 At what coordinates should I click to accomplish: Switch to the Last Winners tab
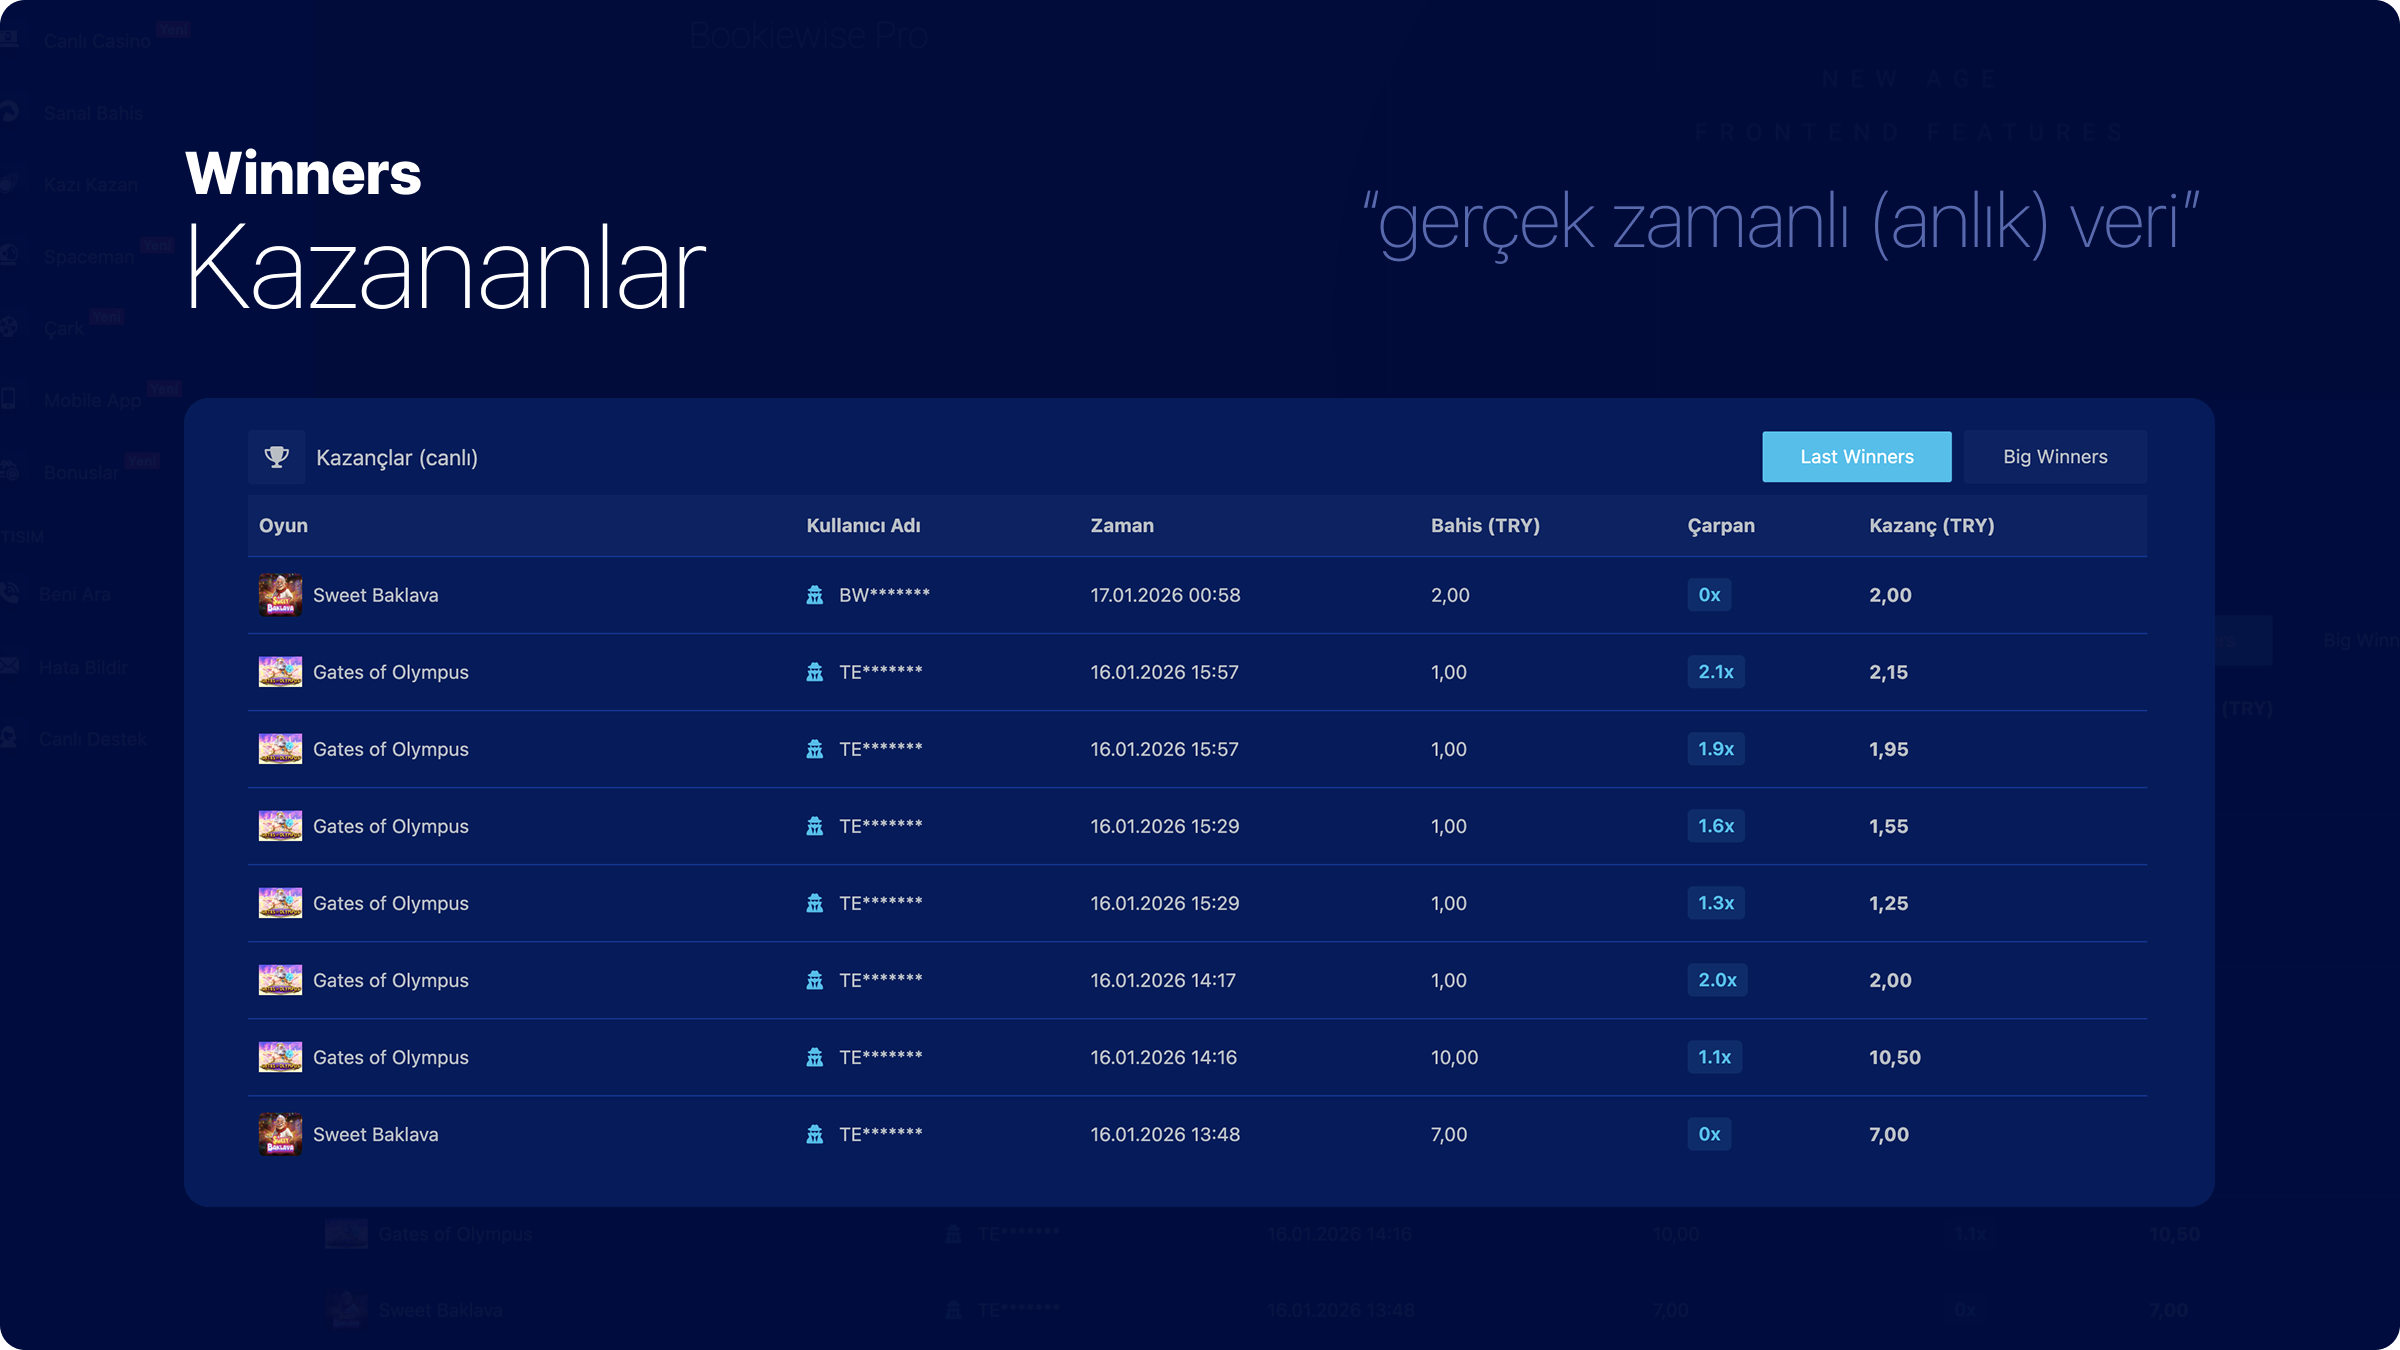pos(1856,457)
